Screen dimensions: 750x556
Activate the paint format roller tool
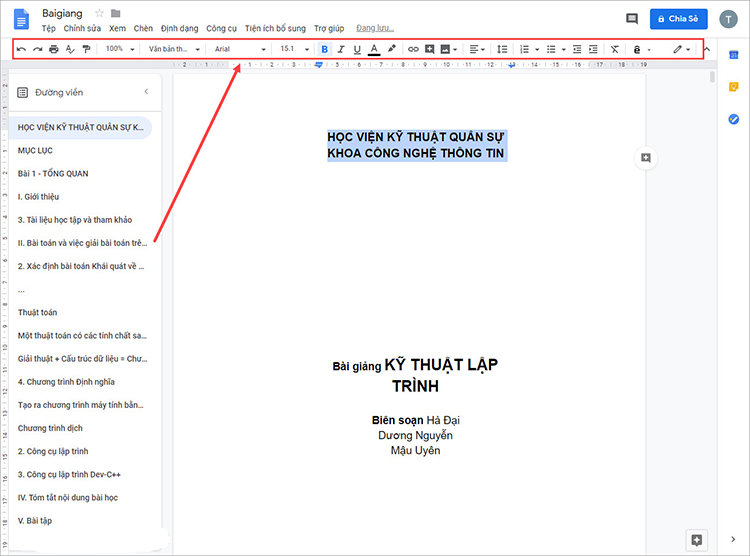86,49
